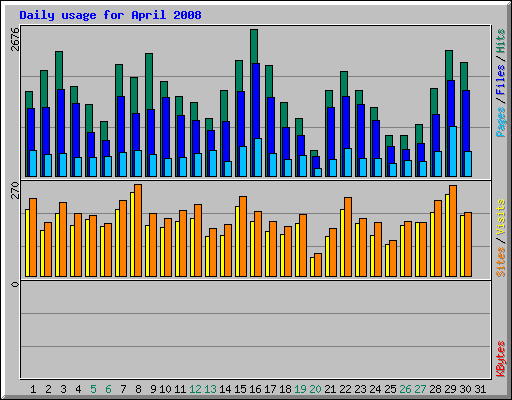Click the cyan Pages bar for day 1
The height and width of the screenshot is (400, 512).
tap(33, 163)
